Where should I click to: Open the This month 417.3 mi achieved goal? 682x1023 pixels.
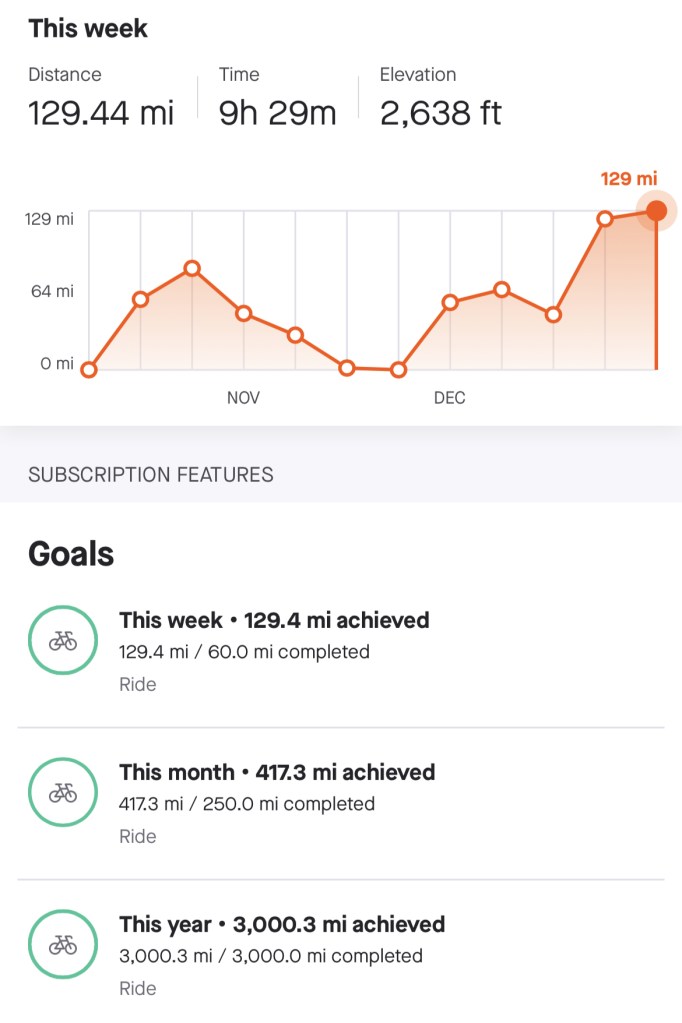tap(277, 772)
